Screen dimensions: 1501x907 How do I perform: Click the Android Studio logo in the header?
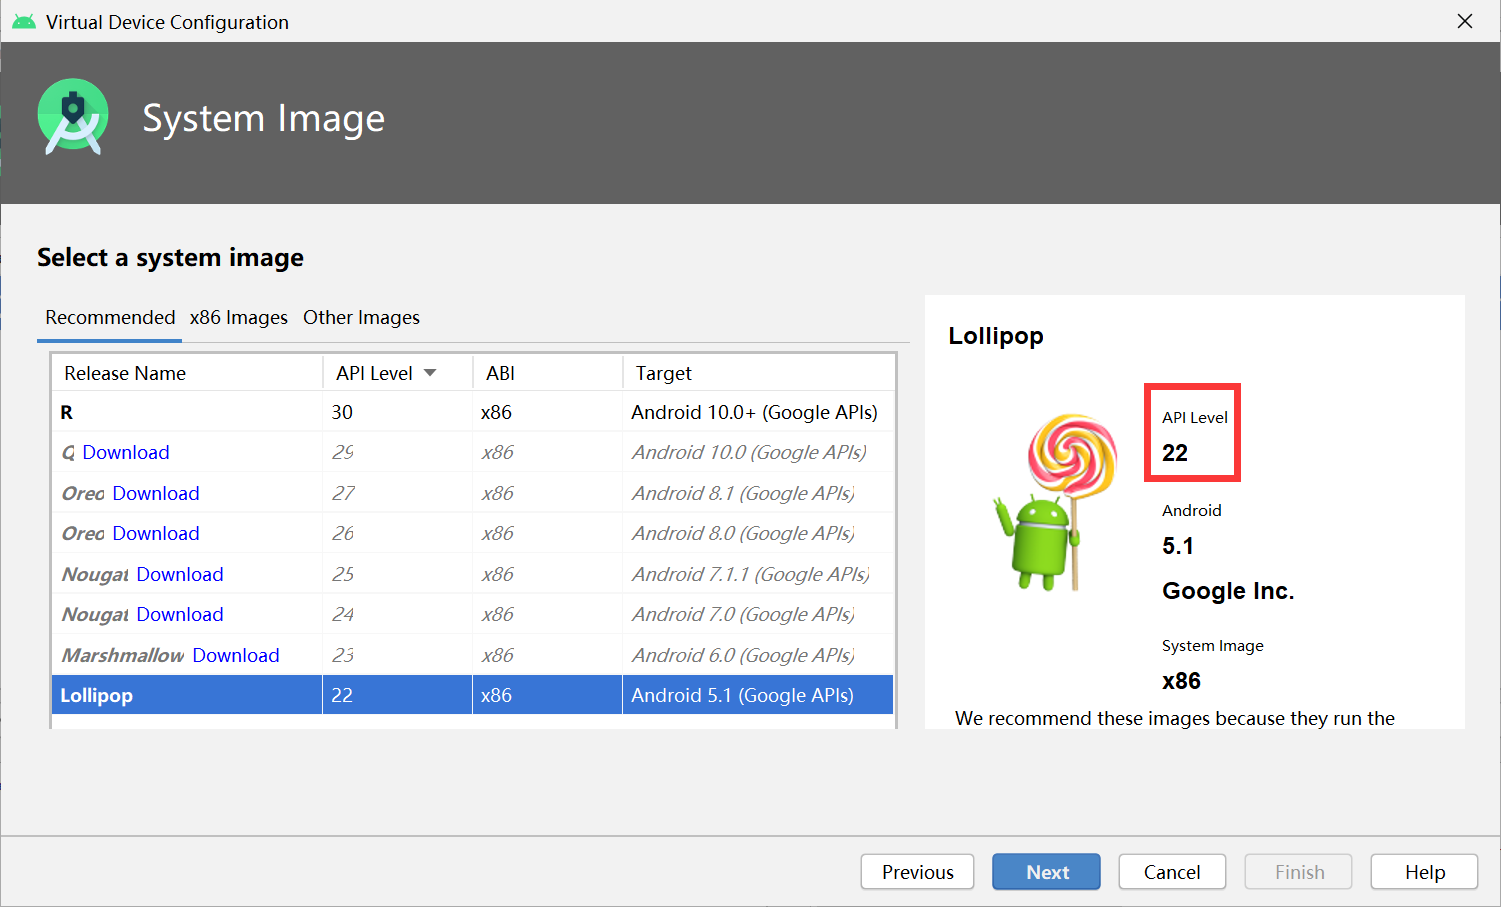[x=74, y=116]
